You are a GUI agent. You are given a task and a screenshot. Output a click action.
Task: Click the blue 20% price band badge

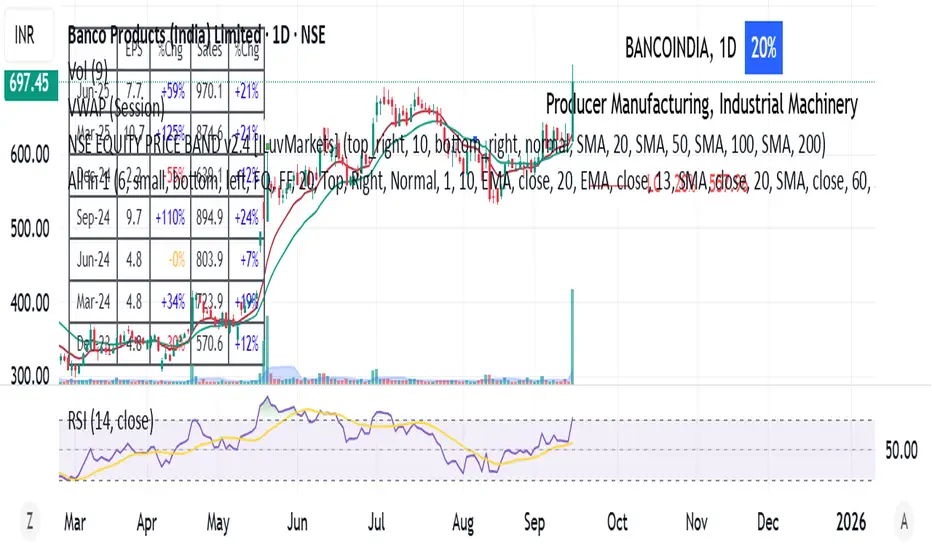tap(763, 48)
